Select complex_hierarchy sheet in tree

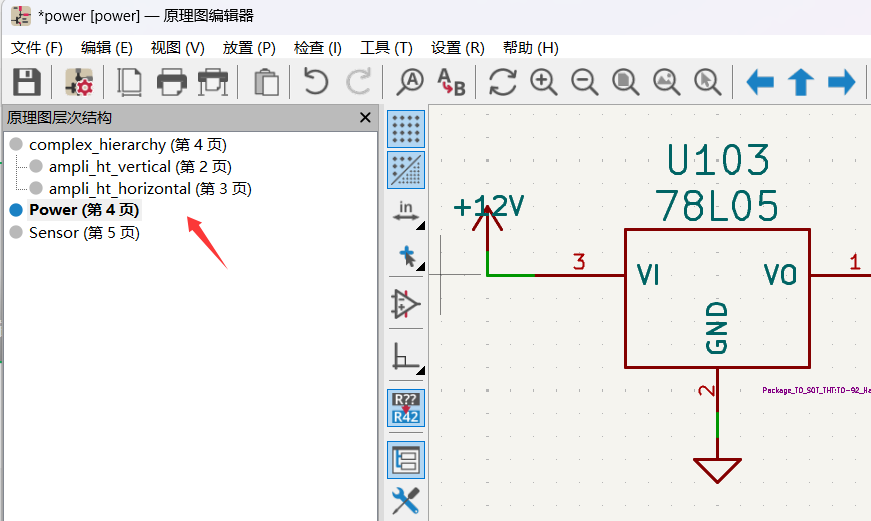click(x=128, y=144)
